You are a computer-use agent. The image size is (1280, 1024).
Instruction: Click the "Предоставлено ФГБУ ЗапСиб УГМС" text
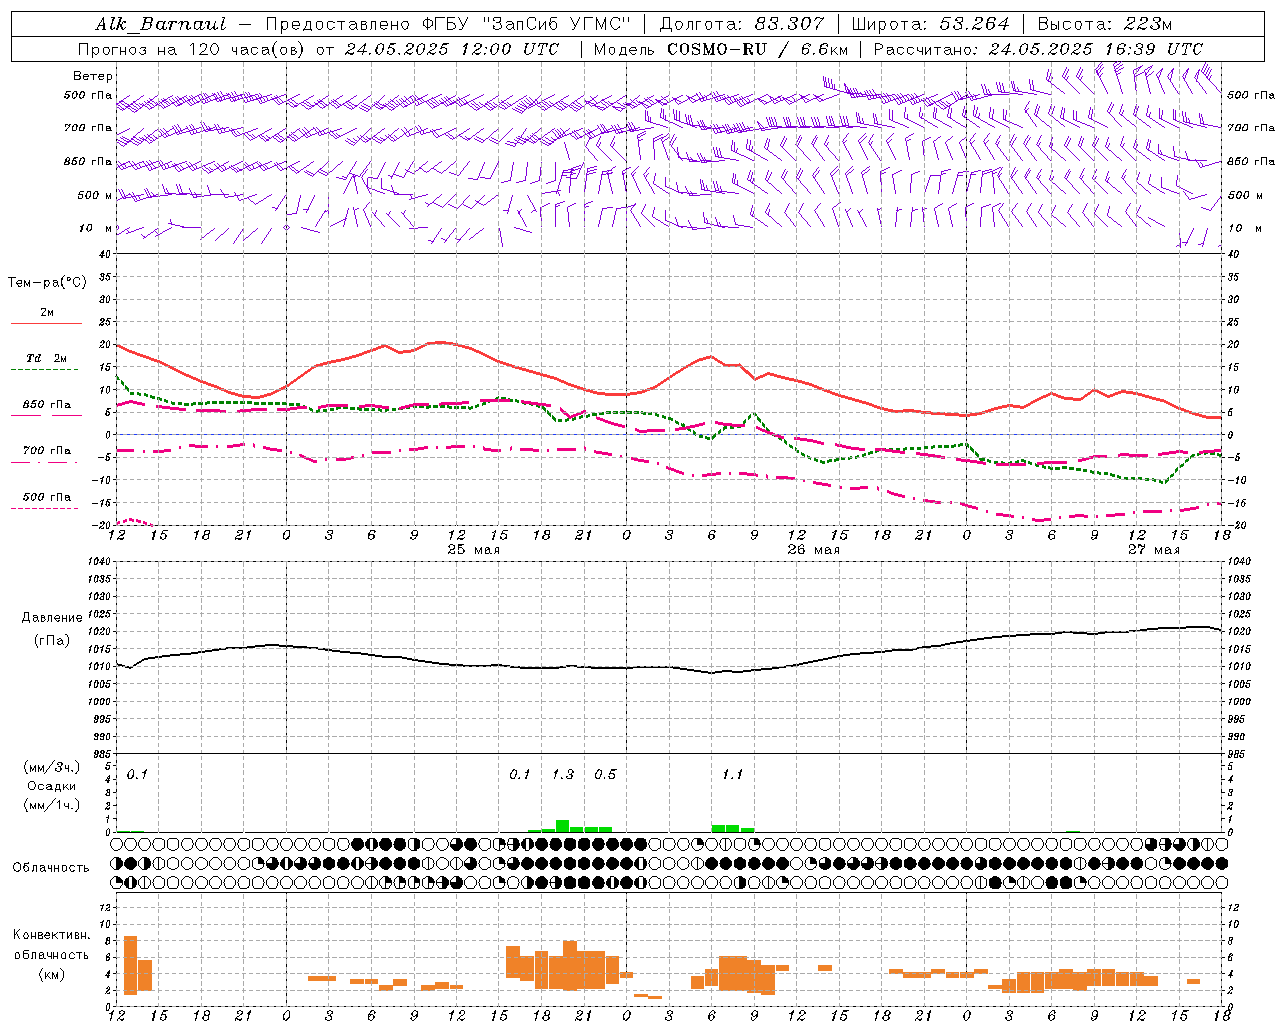[x=449, y=24]
